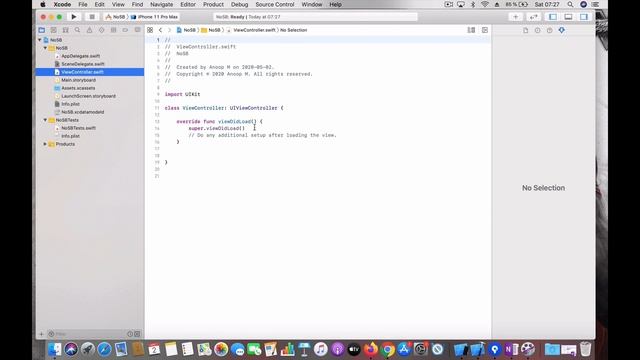640x360 pixels.
Task: Select SceneDelegate.swift in navigator
Action: click(83, 64)
